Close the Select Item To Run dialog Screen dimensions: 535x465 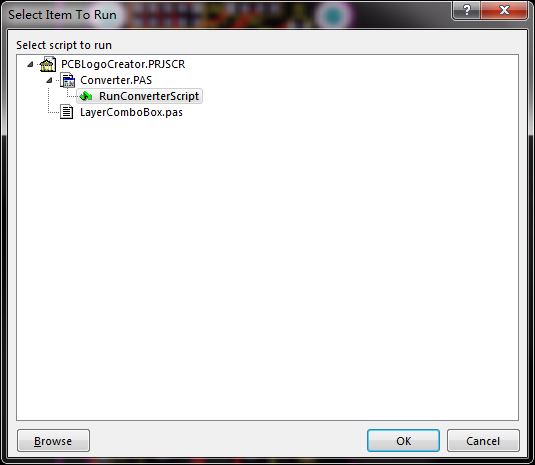click(x=504, y=10)
